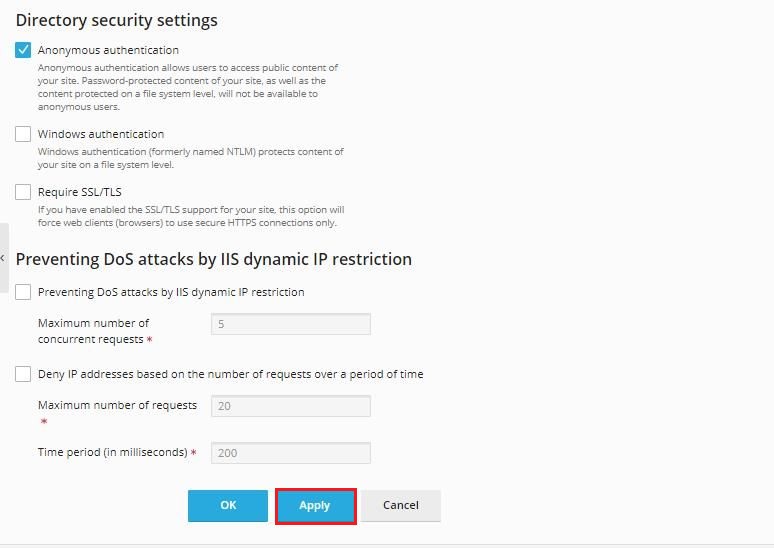The height and width of the screenshot is (548, 774).
Task: Check the Deny IP addresses checkbox
Action: coord(23,374)
